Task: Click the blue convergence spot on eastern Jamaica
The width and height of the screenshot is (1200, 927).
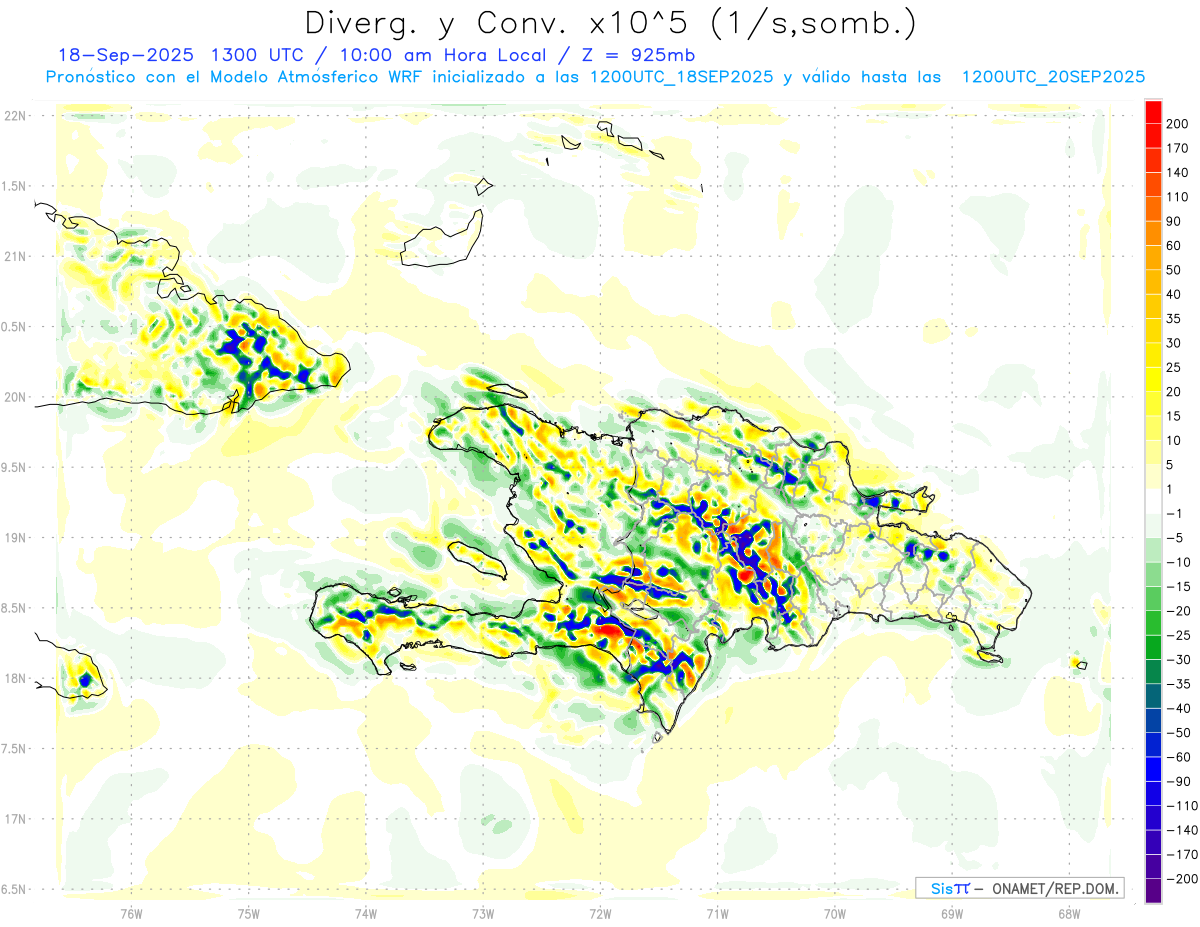Action: tap(85, 679)
